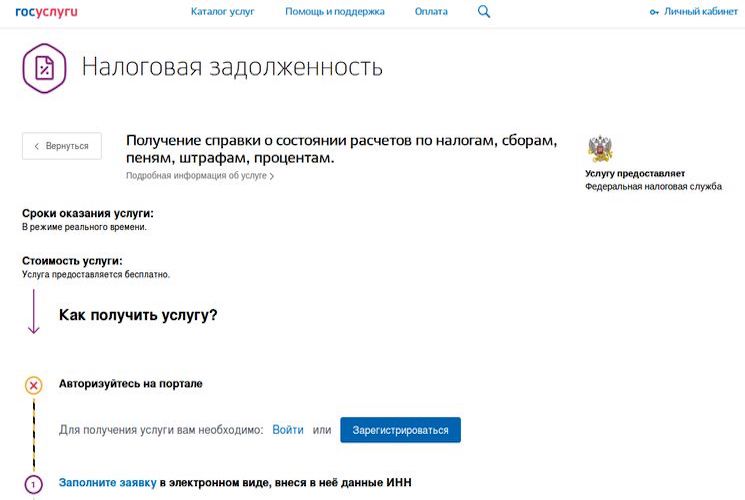Click the Federal Tax Service emblem
Image resolution: width=745 pixels, height=500 pixels.
click(x=601, y=148)
